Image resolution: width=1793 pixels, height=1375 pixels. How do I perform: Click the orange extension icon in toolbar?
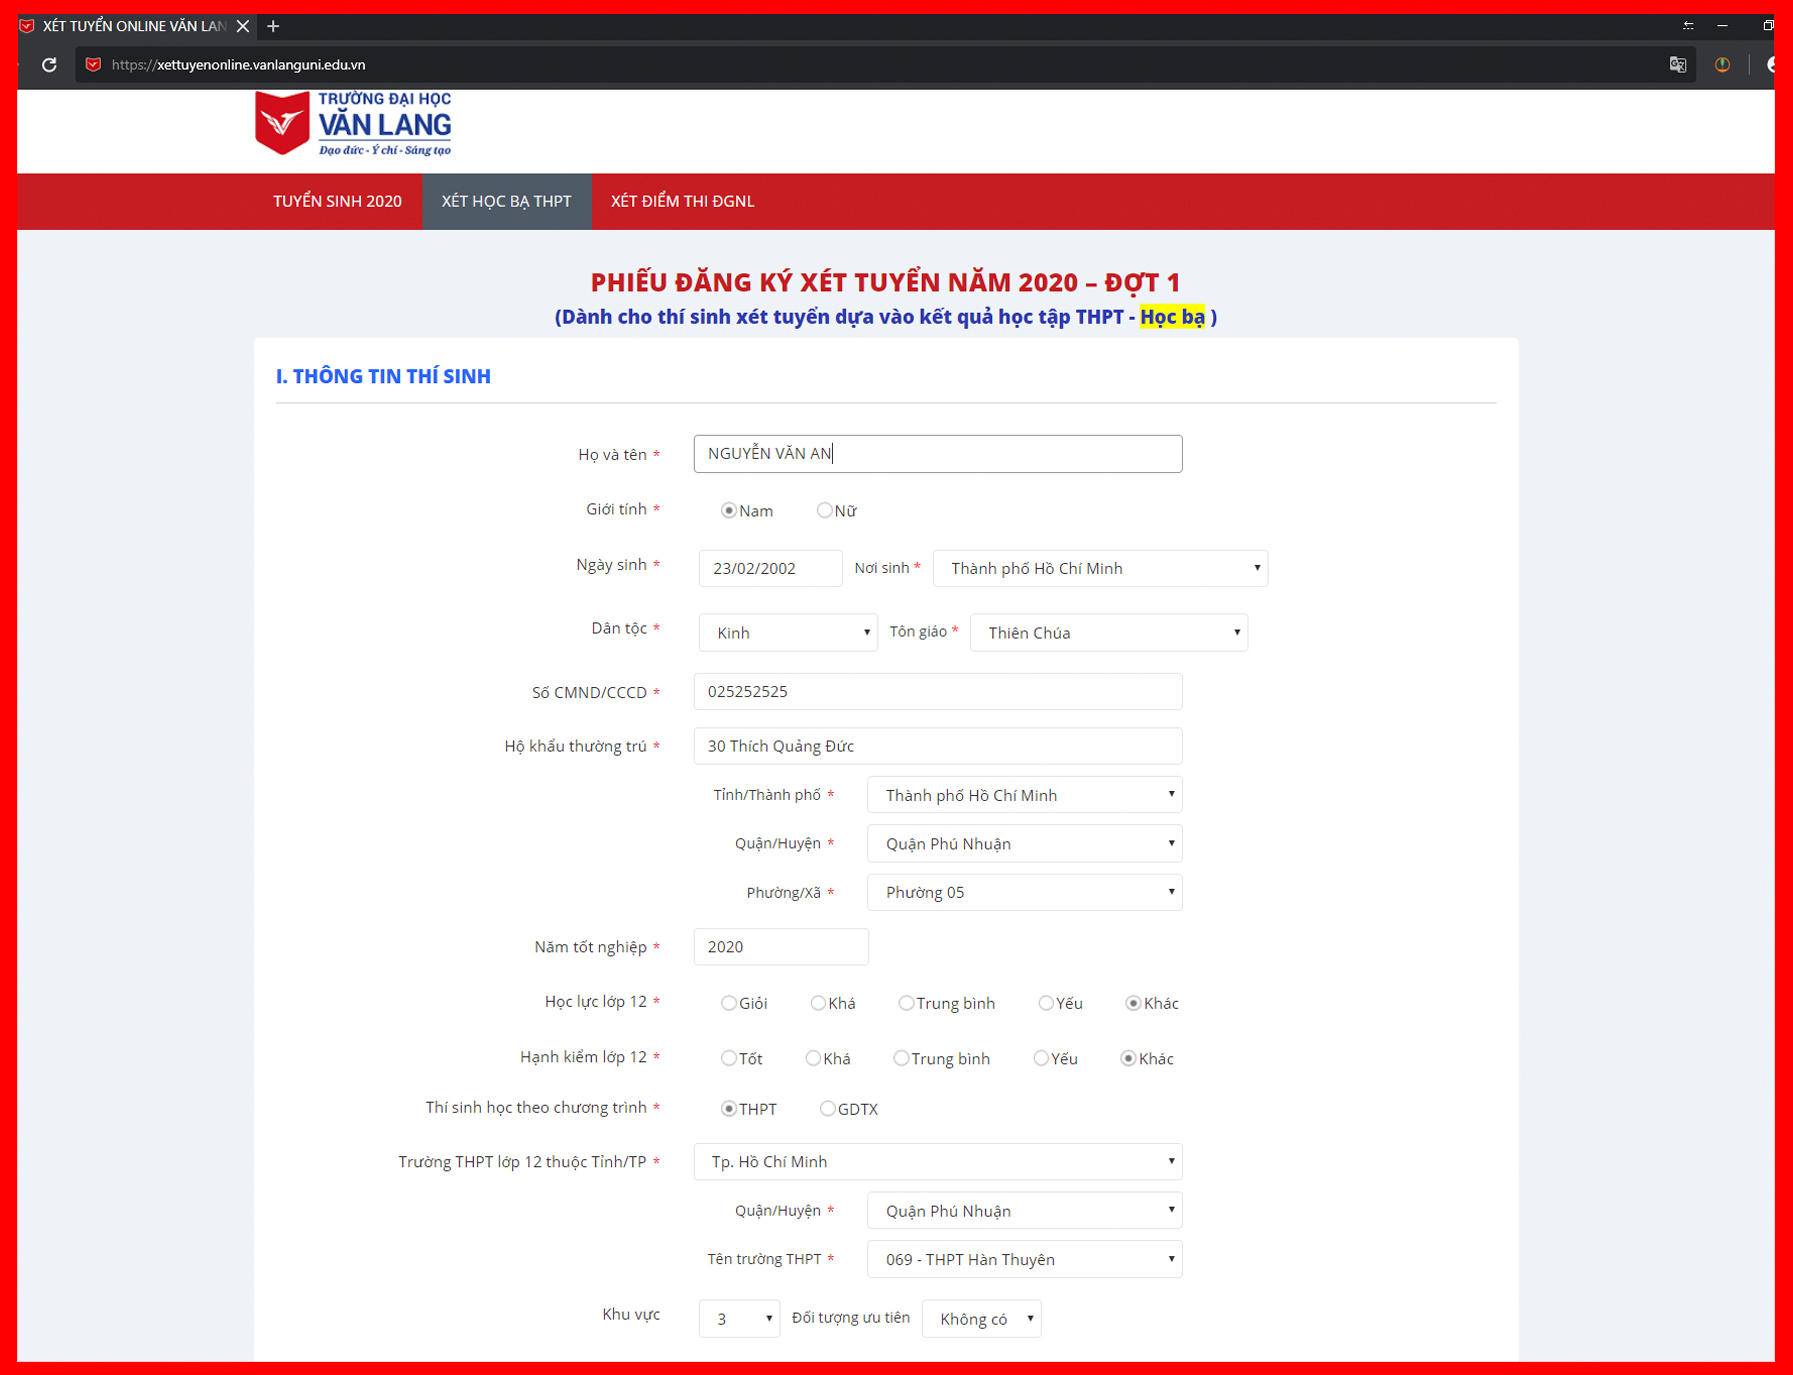1722,65
